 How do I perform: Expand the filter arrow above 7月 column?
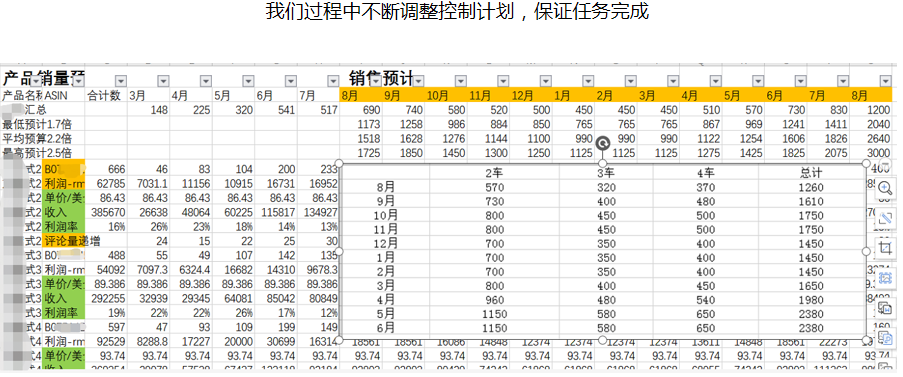[x=333, y=81]
